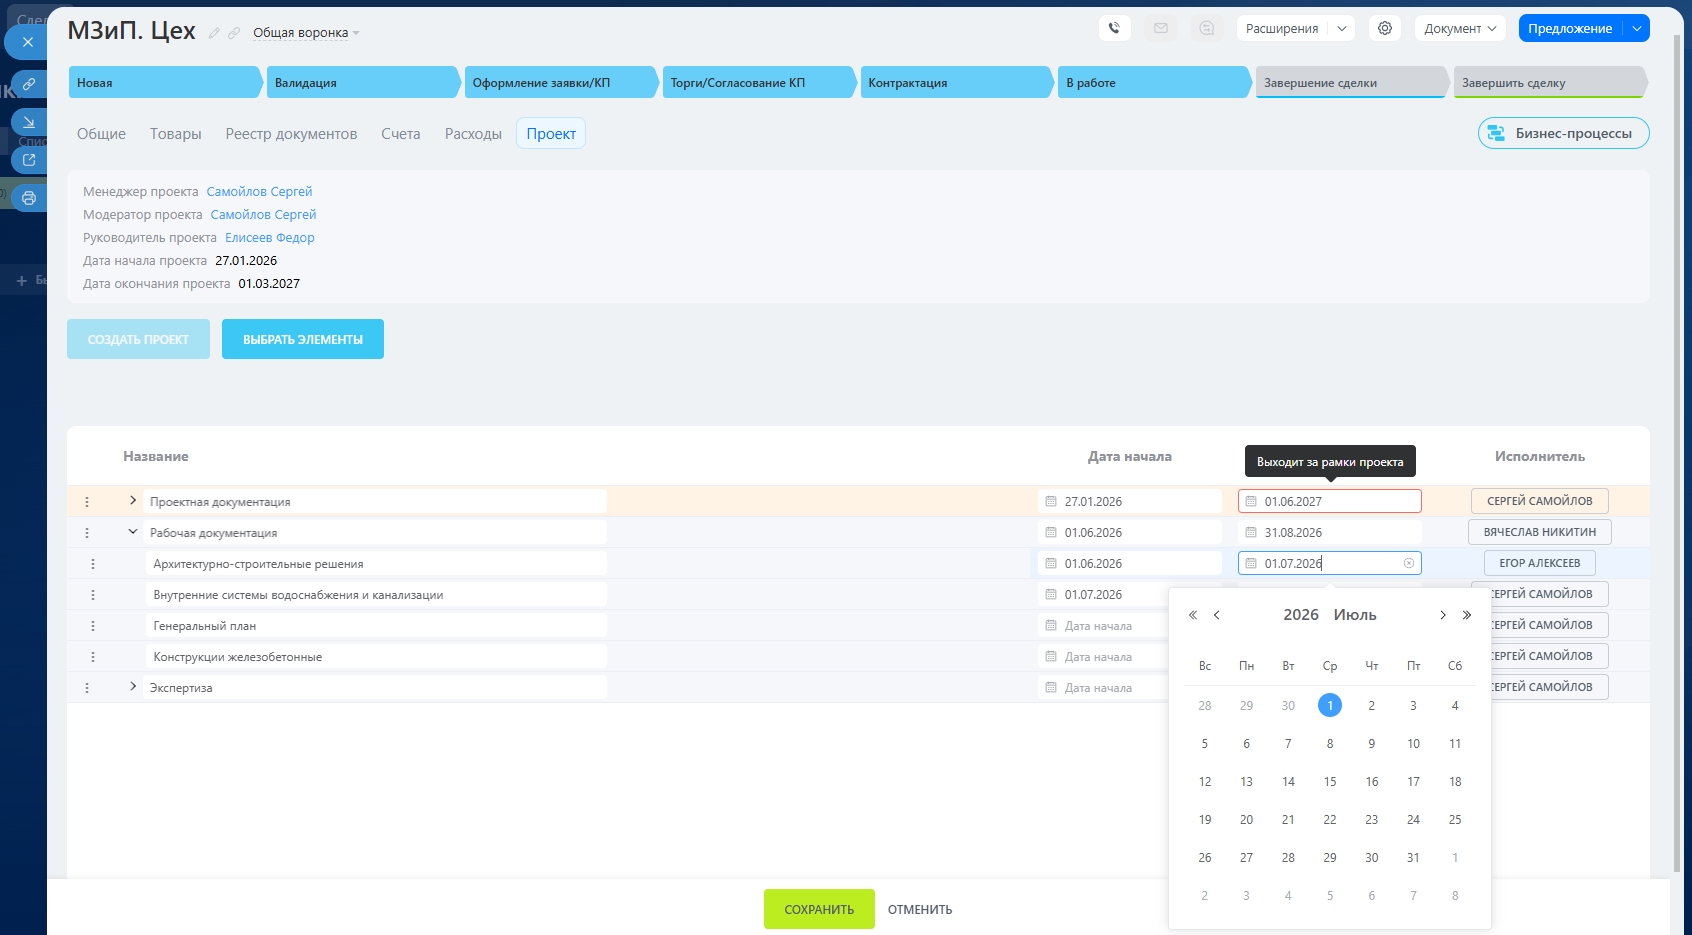Image resolution: width=1692 pixels, height=935 pixels.
Task: Click the Елисеев Федор project lead link
Action: pyautogui.click(x=269, y=238)
